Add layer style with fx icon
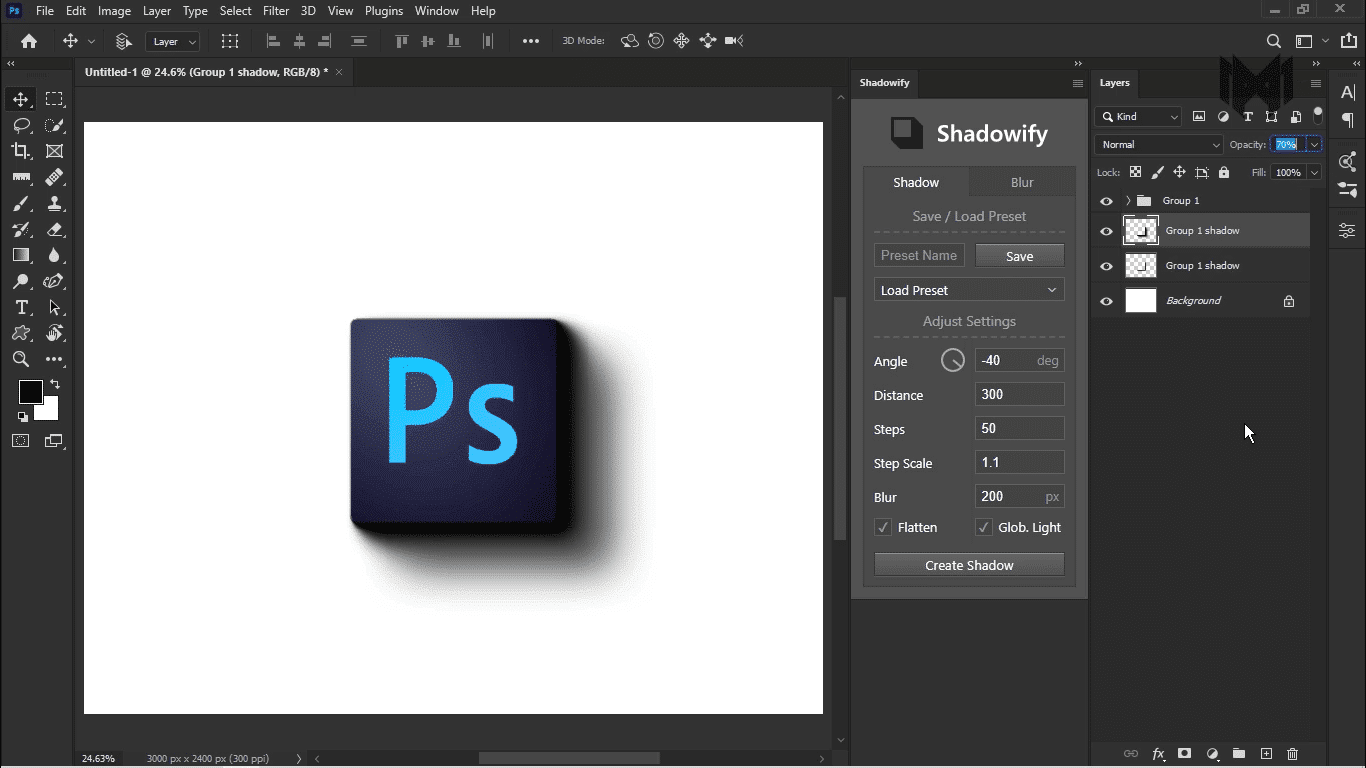This screenshot has width=1366, height=768. click(1158, 754)
